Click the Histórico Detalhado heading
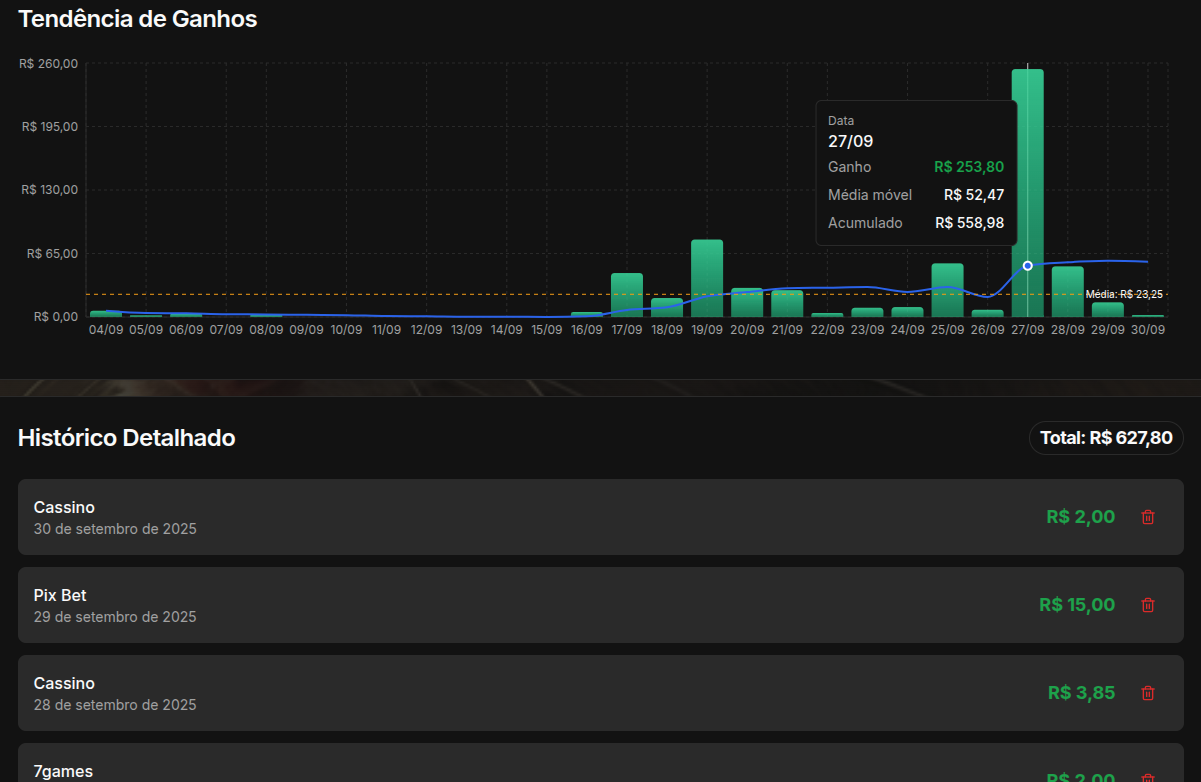 pos(127,438)
